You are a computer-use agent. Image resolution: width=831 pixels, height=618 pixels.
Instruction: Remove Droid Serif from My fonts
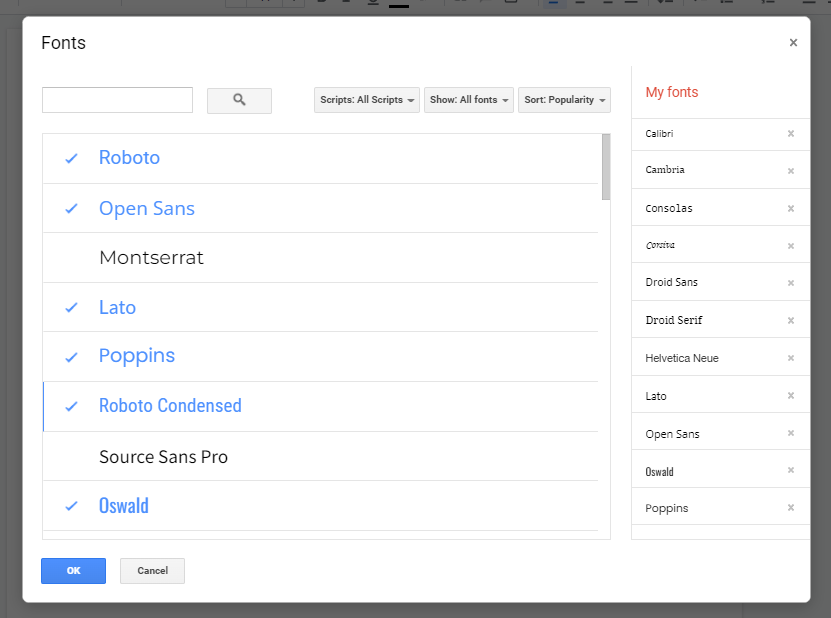pyautogui.click(x=790, y=320)
